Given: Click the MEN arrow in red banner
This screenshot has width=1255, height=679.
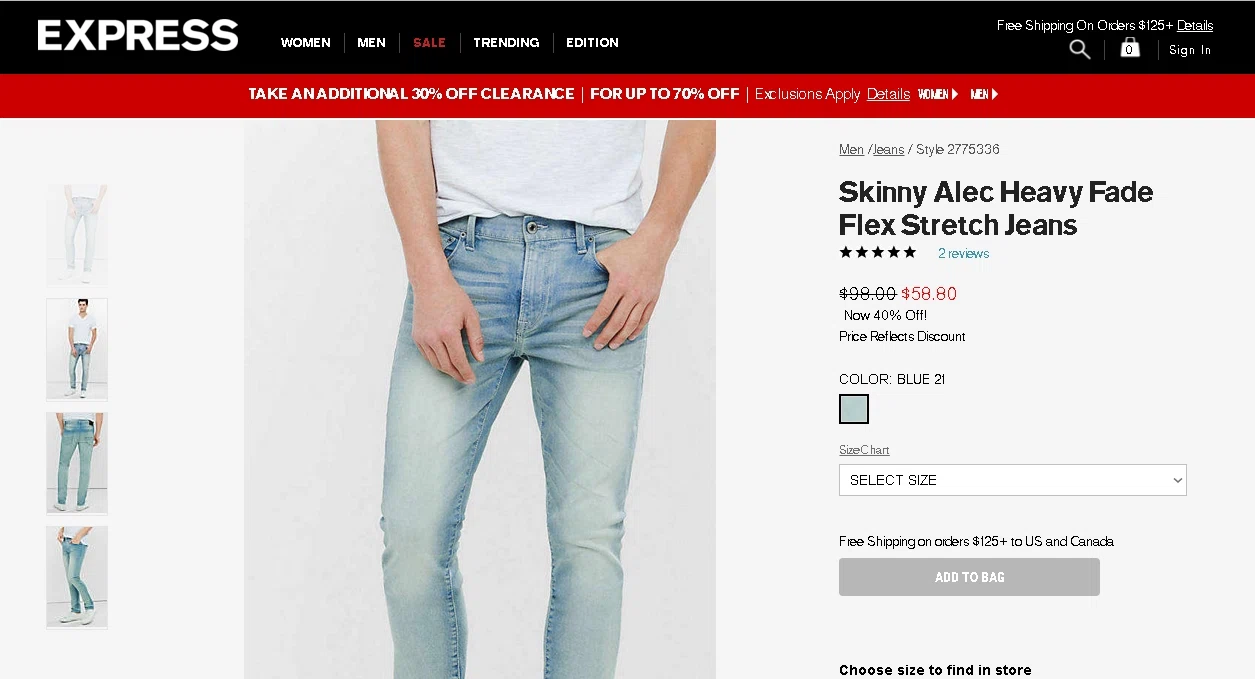Looking at the screenshot, I should 984,94.
